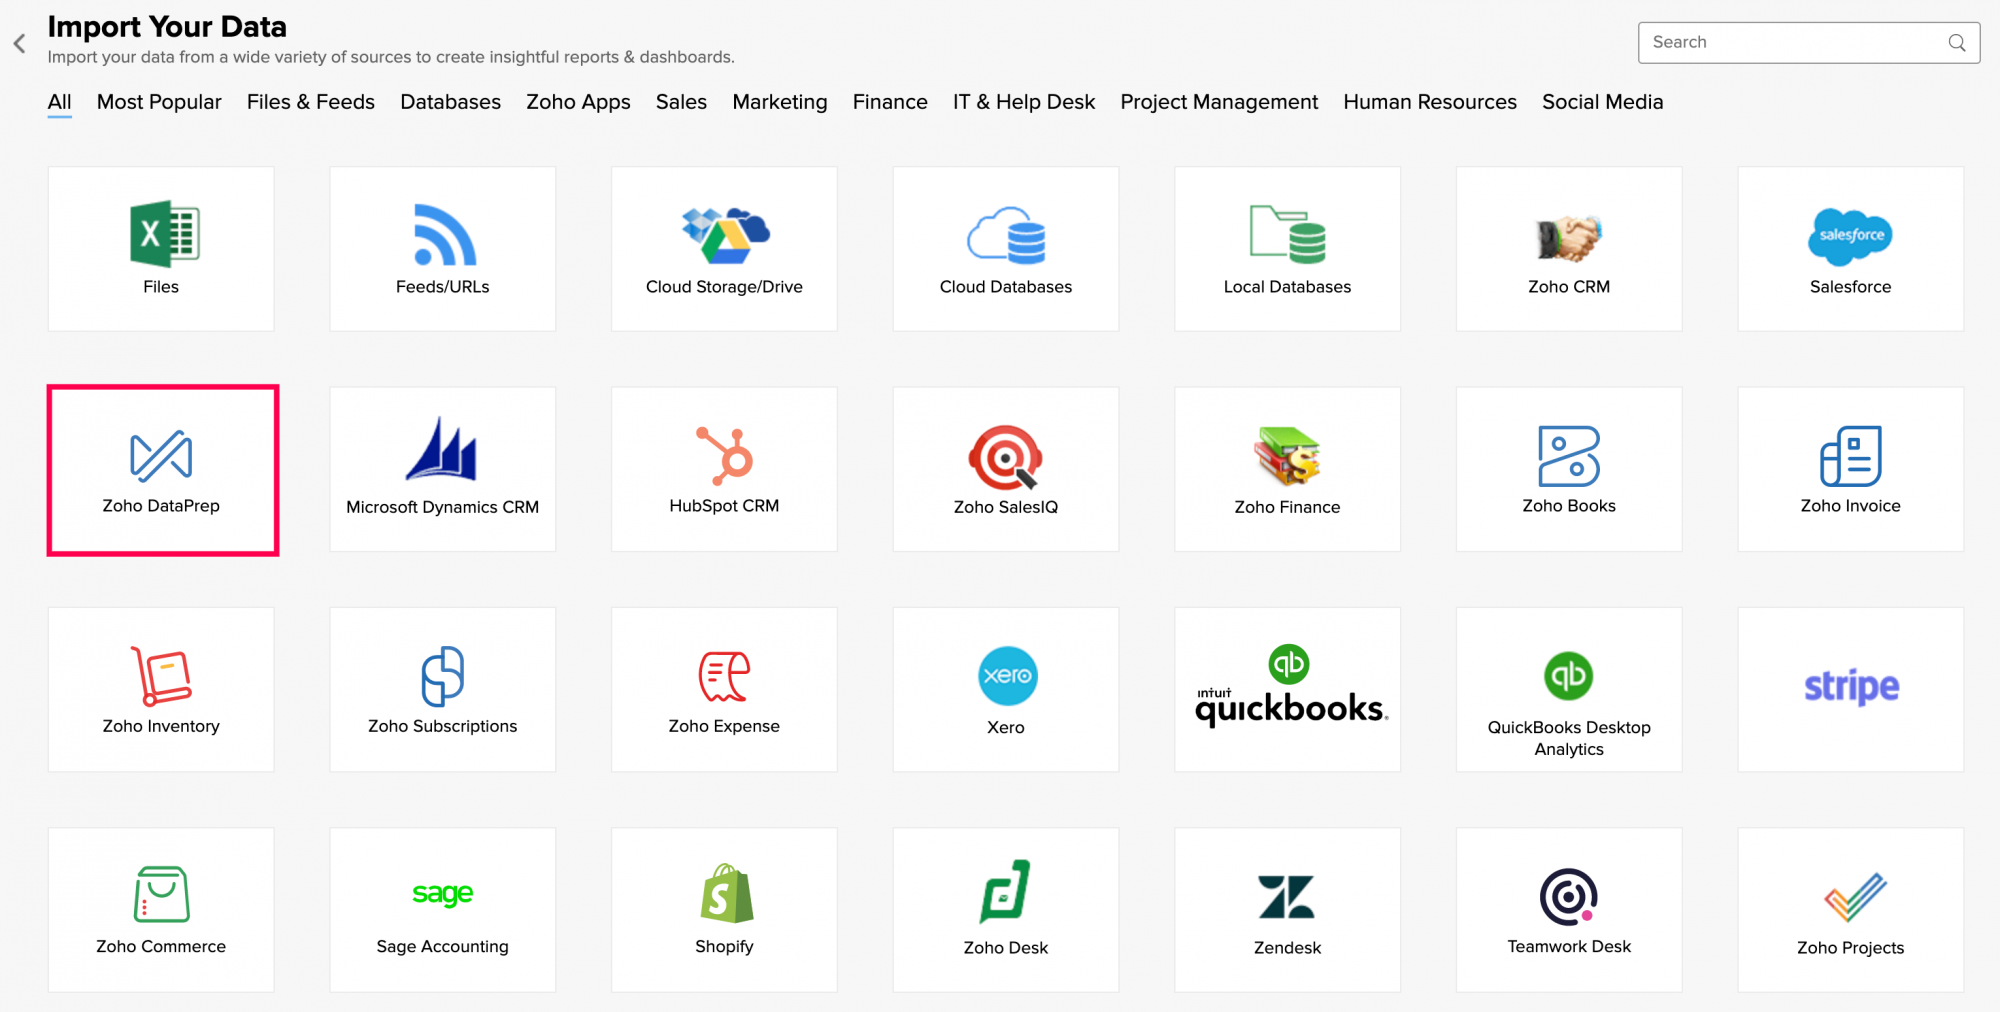Open the Finance tab
Image resolution: width=2000 pixels, height=1012 pixels.
(890, 102)
